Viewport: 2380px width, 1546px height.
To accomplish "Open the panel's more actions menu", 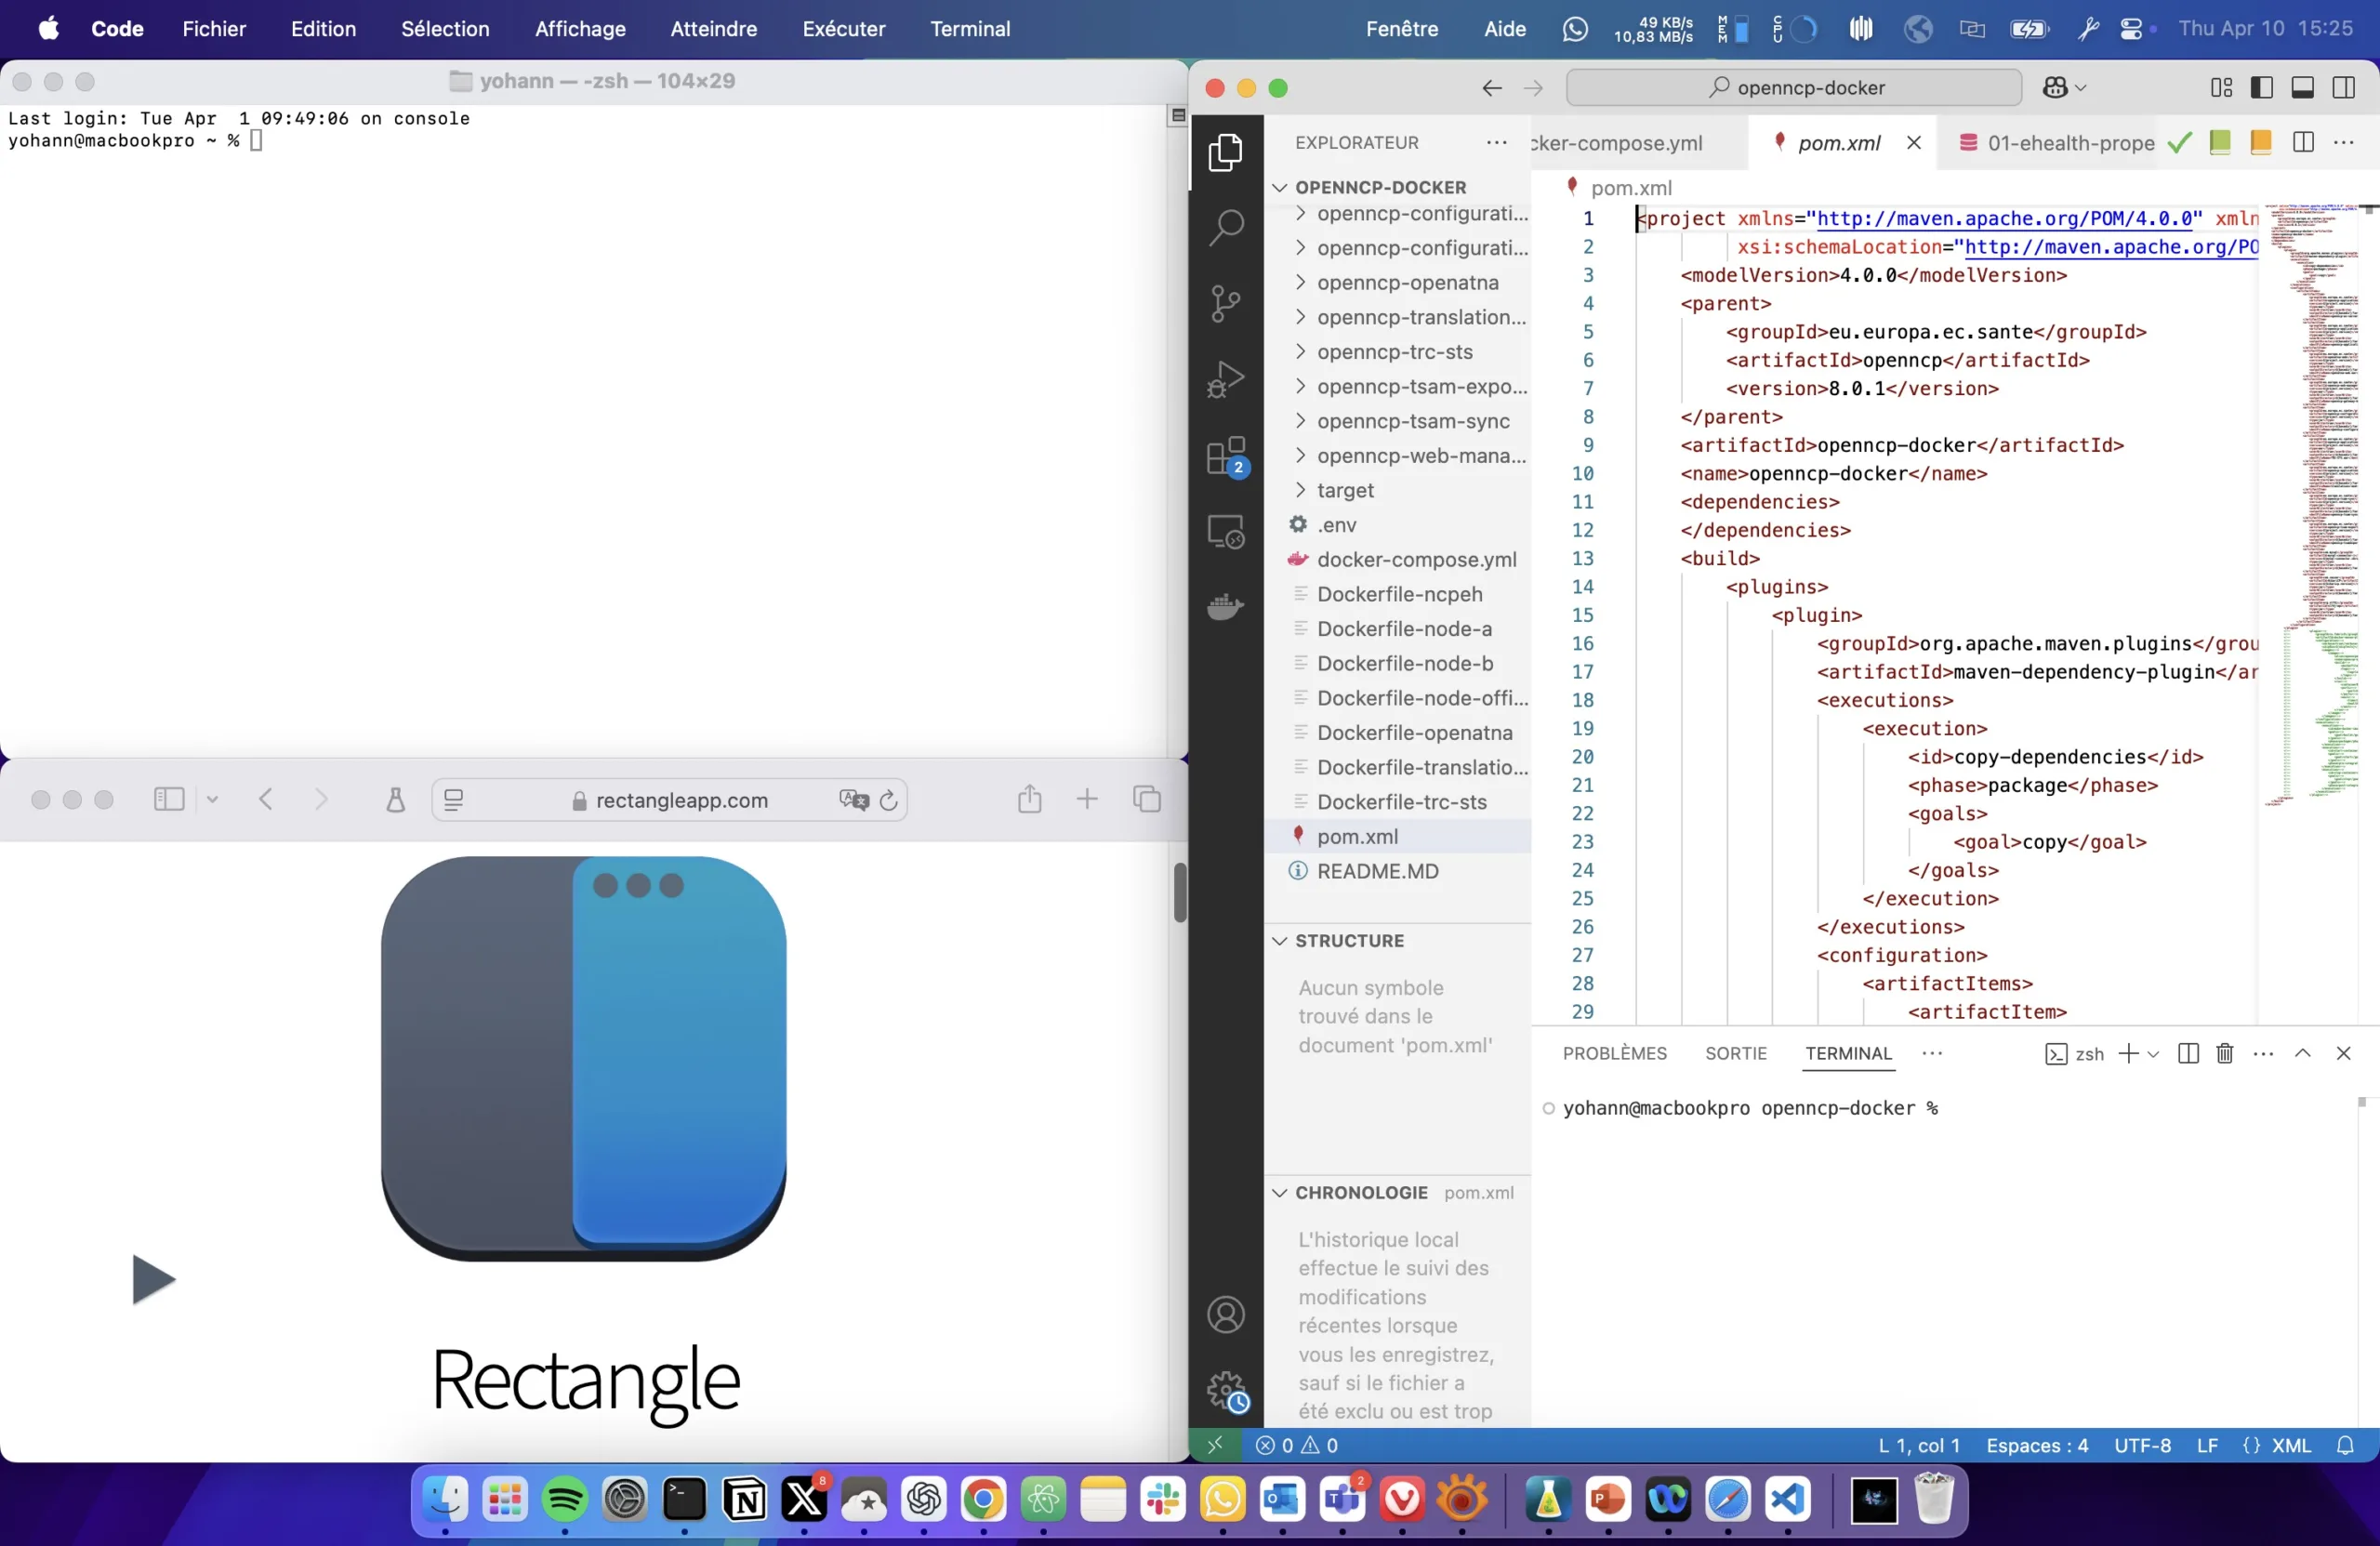I will coord(2263,1053).
